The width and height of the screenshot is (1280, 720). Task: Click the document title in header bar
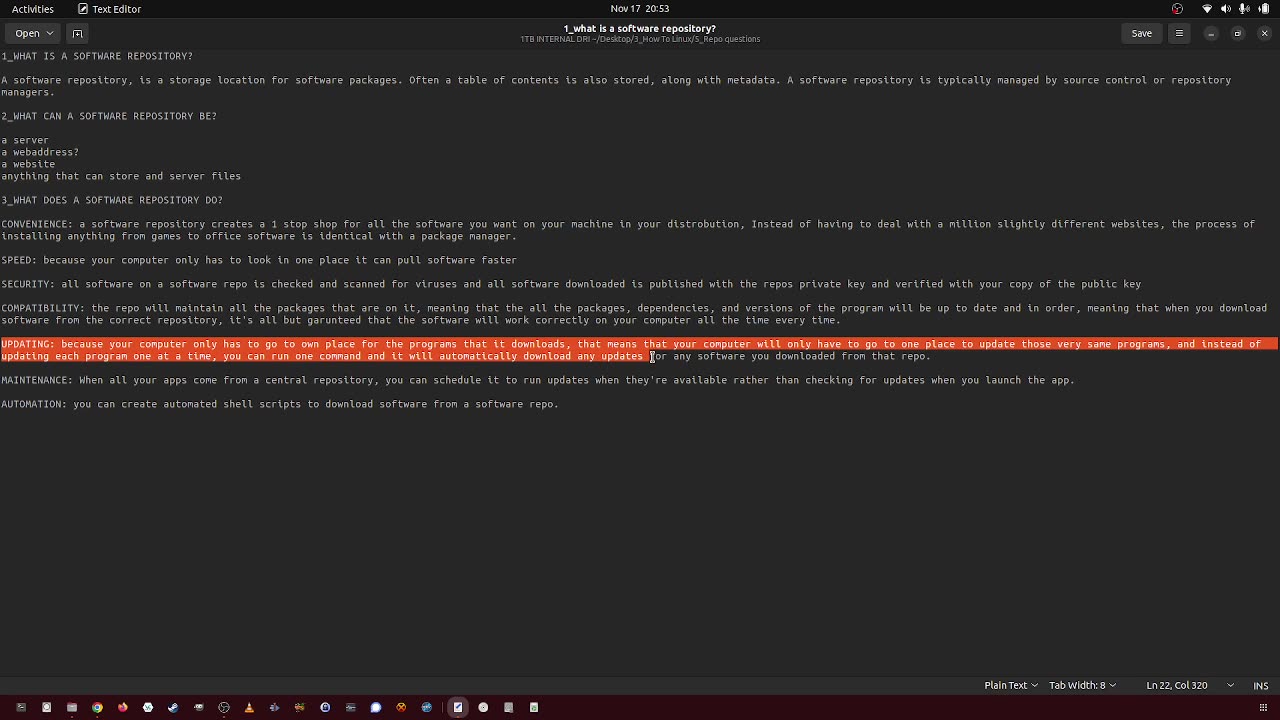(x=640, y=29)
